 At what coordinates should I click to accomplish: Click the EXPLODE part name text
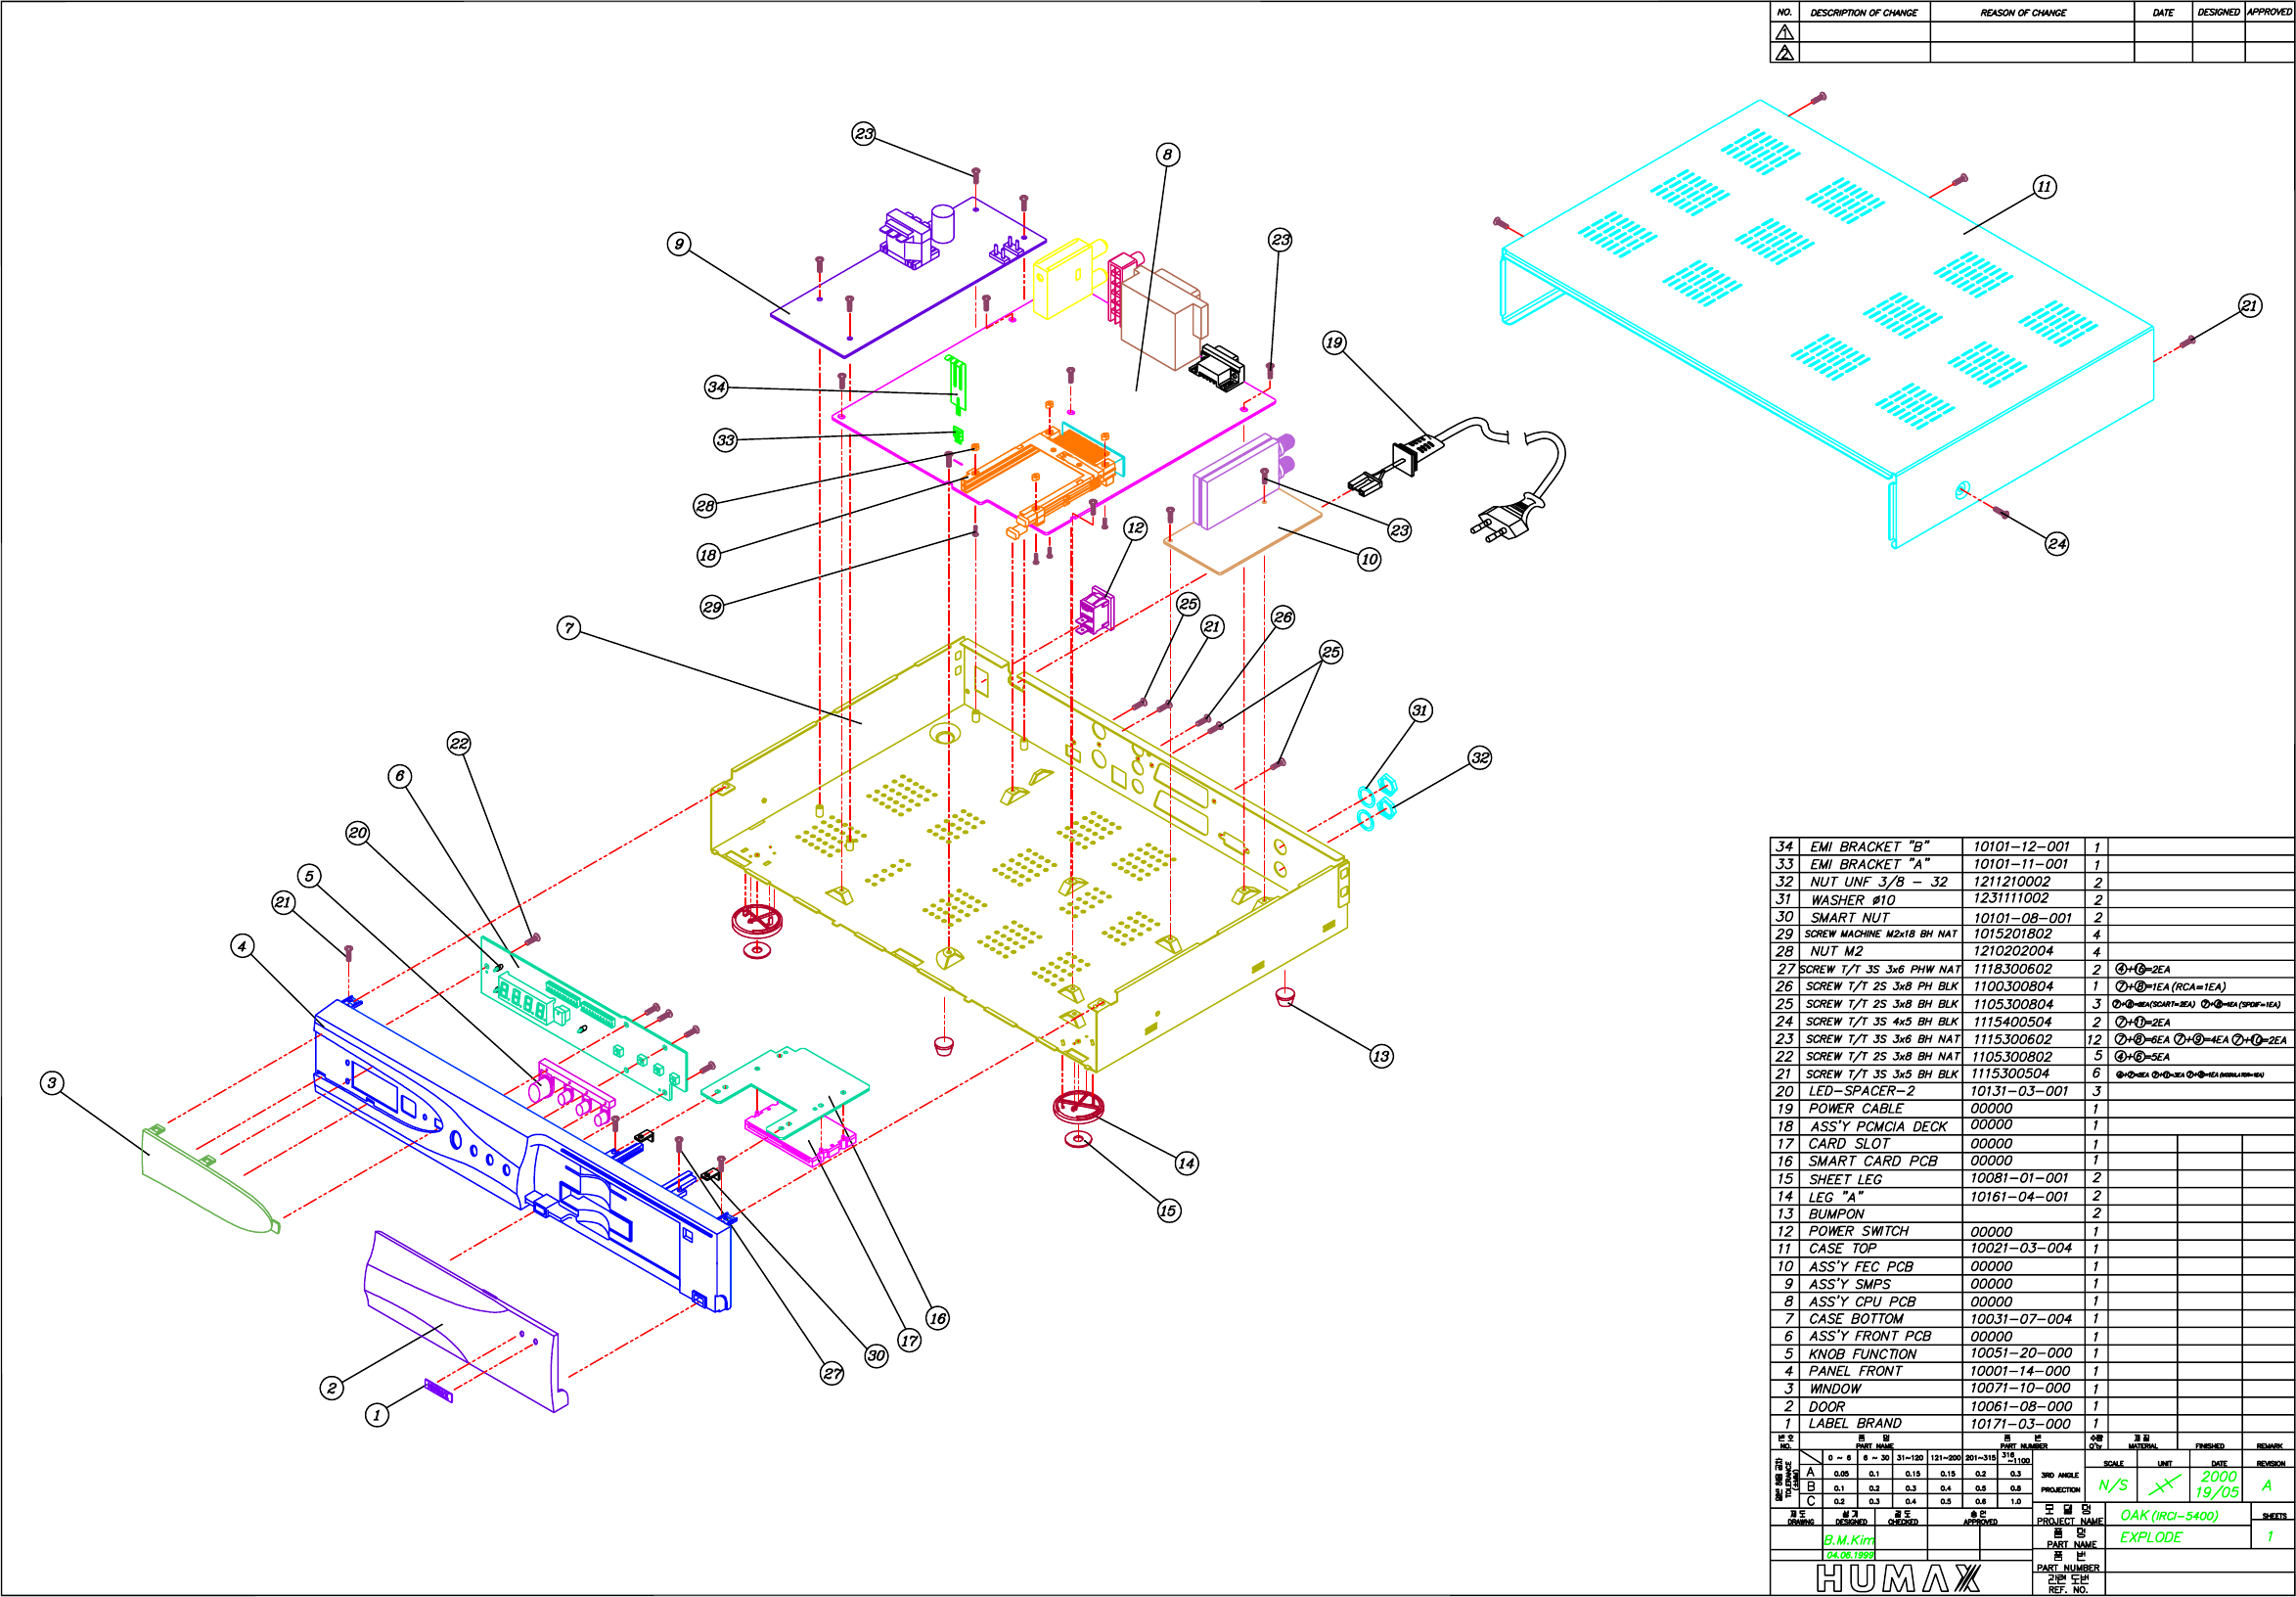2150,1538
